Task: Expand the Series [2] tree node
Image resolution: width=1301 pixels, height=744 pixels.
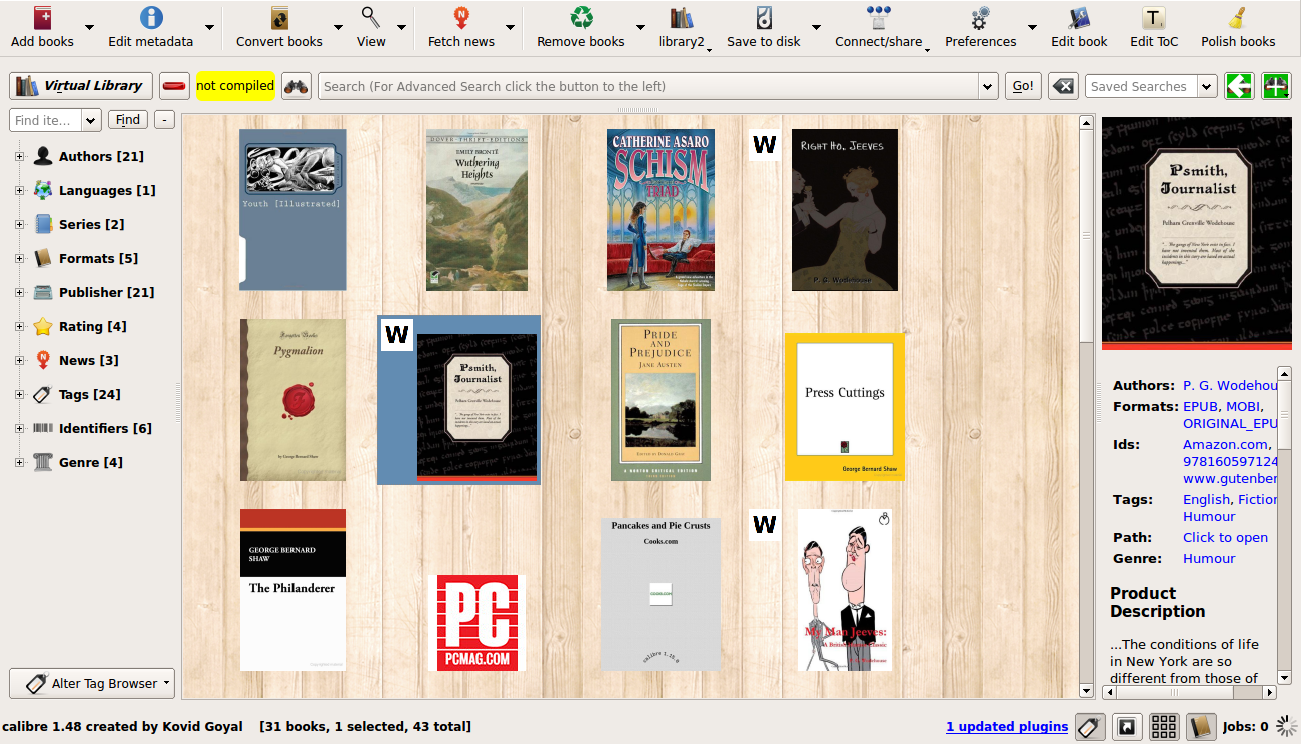Action: coord(19,224)
